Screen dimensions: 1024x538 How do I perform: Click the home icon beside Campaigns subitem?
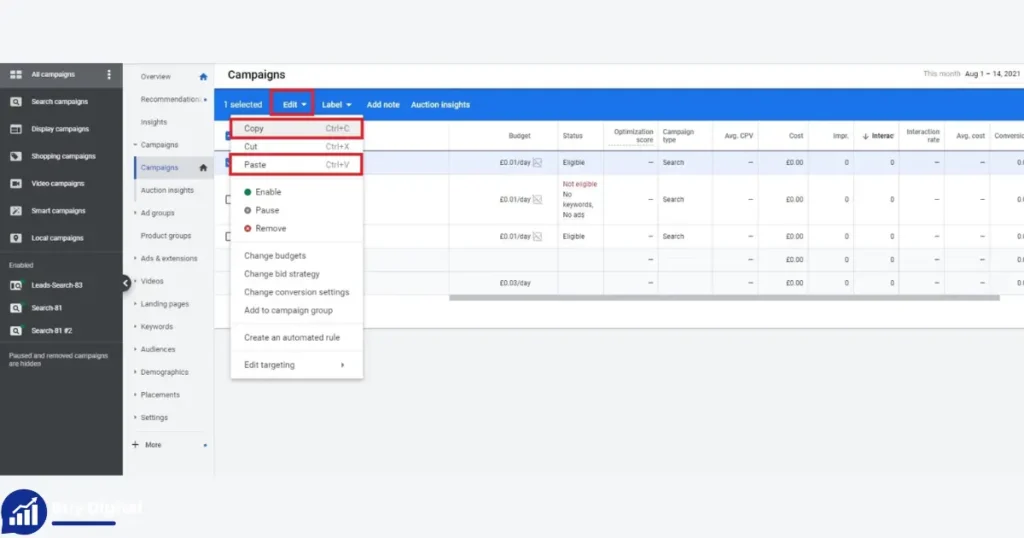coord(203,168)
